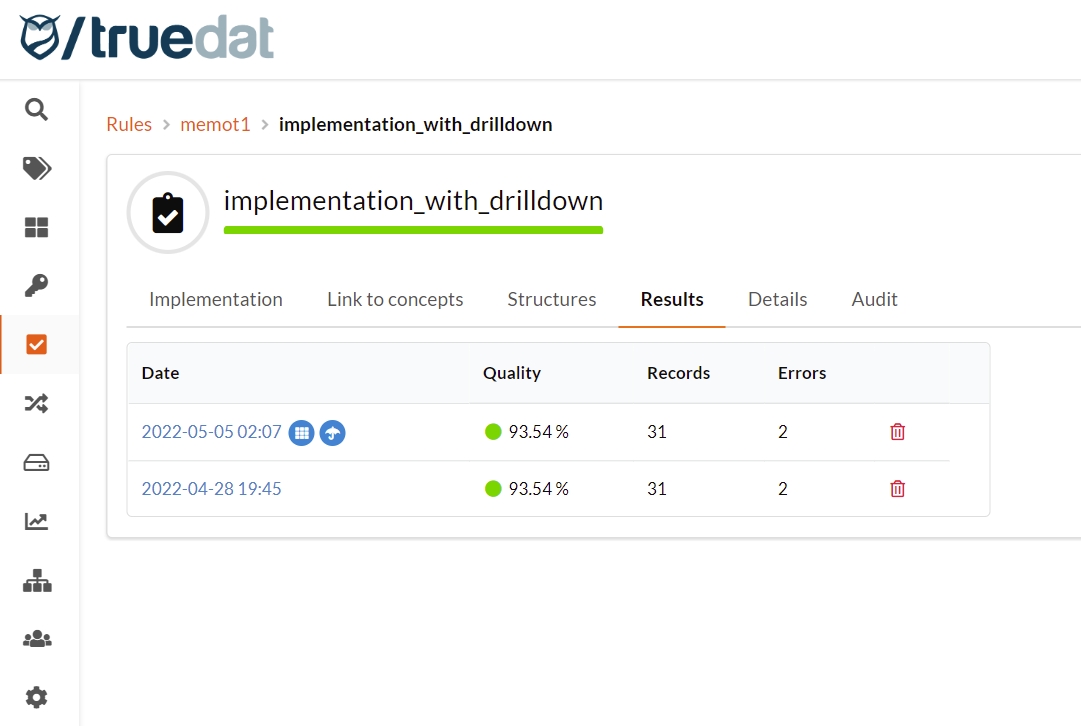The height and width of the screenshot is (726, 1081).
Task: Delete the 2022-04-28 19:45 result
Action: (898, 489)
